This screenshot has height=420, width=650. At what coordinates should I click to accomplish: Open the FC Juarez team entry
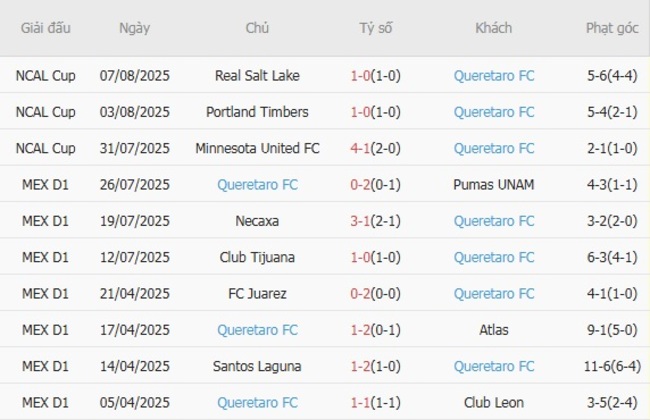257,294
